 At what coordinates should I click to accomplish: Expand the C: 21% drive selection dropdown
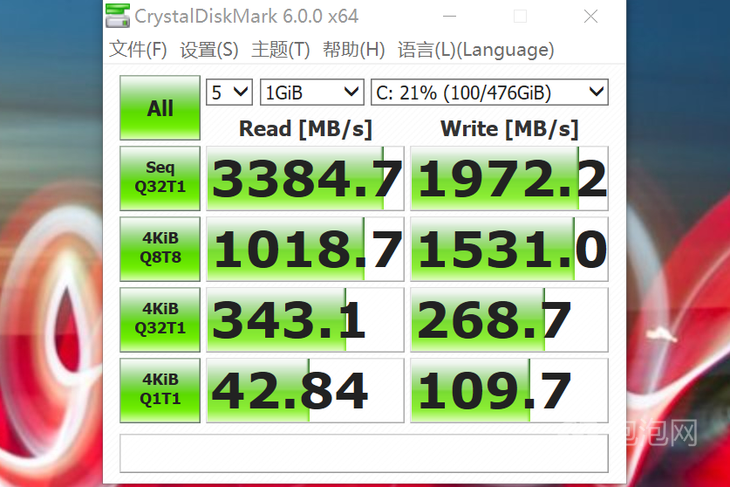pos(489,92)
